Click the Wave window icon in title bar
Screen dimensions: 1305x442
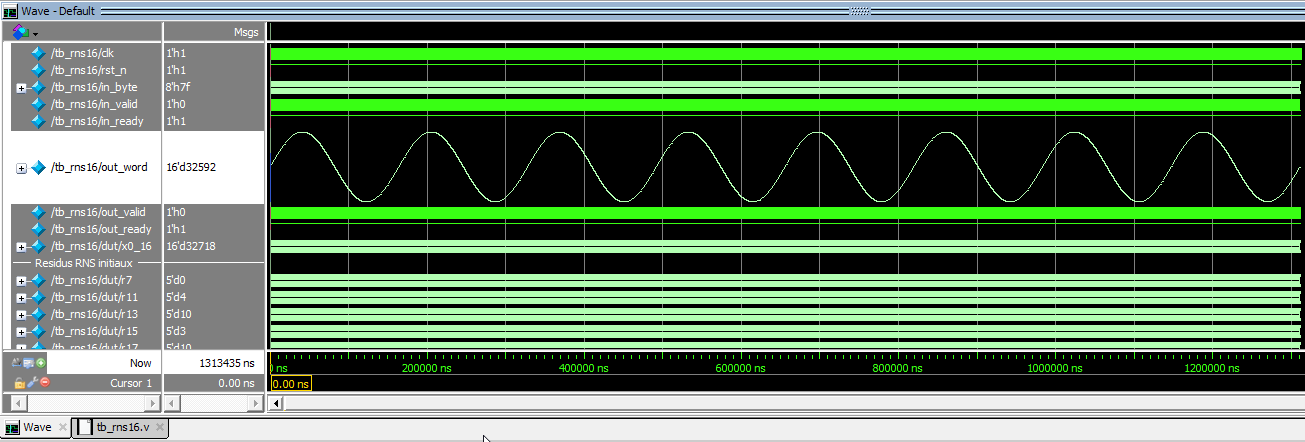click(x=10, y=10)
